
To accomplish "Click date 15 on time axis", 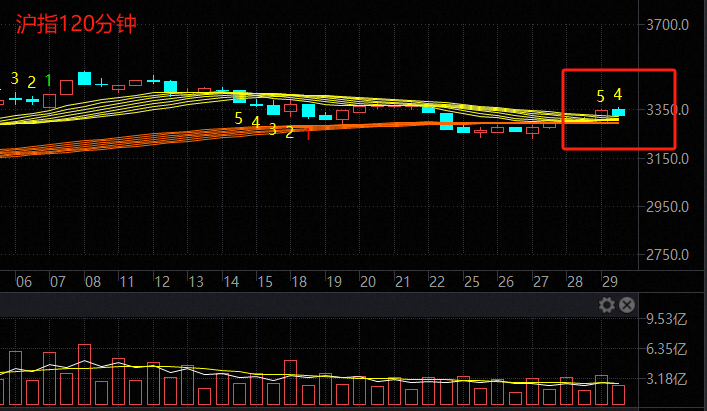I will point(265,282).
